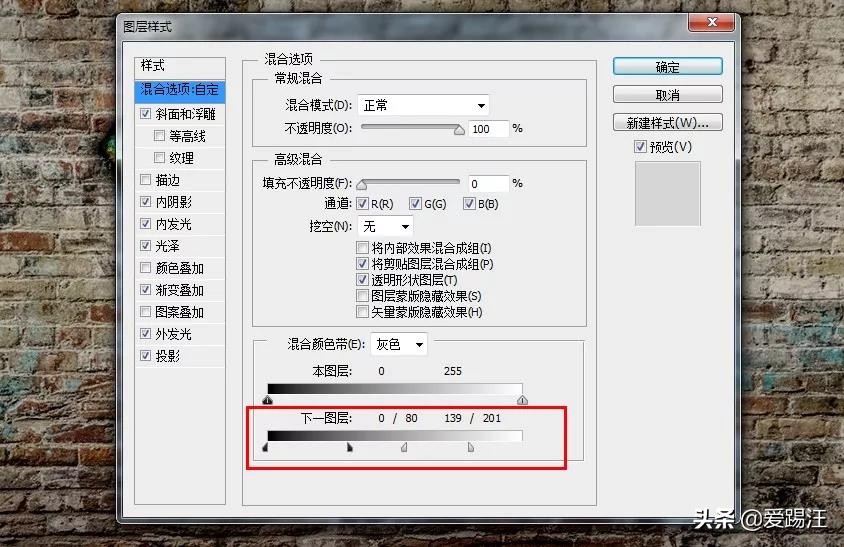Enable the 颜色叠加 checkbox
This screenshot has width=844, height=547.
click(145, 268)
